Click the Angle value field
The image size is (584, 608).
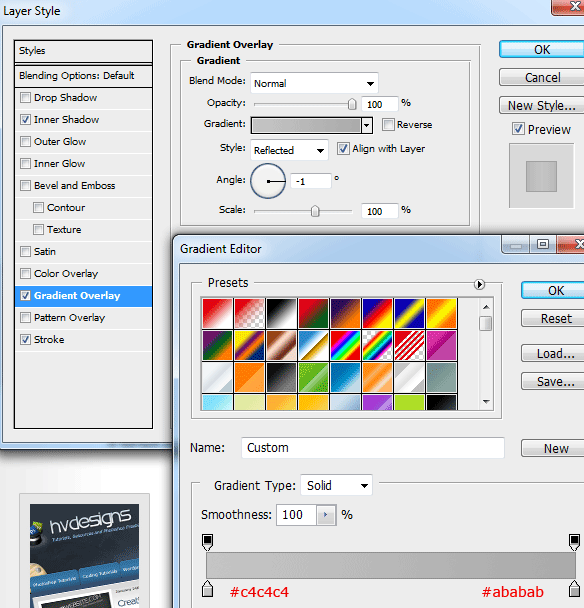tap(311, 181)
